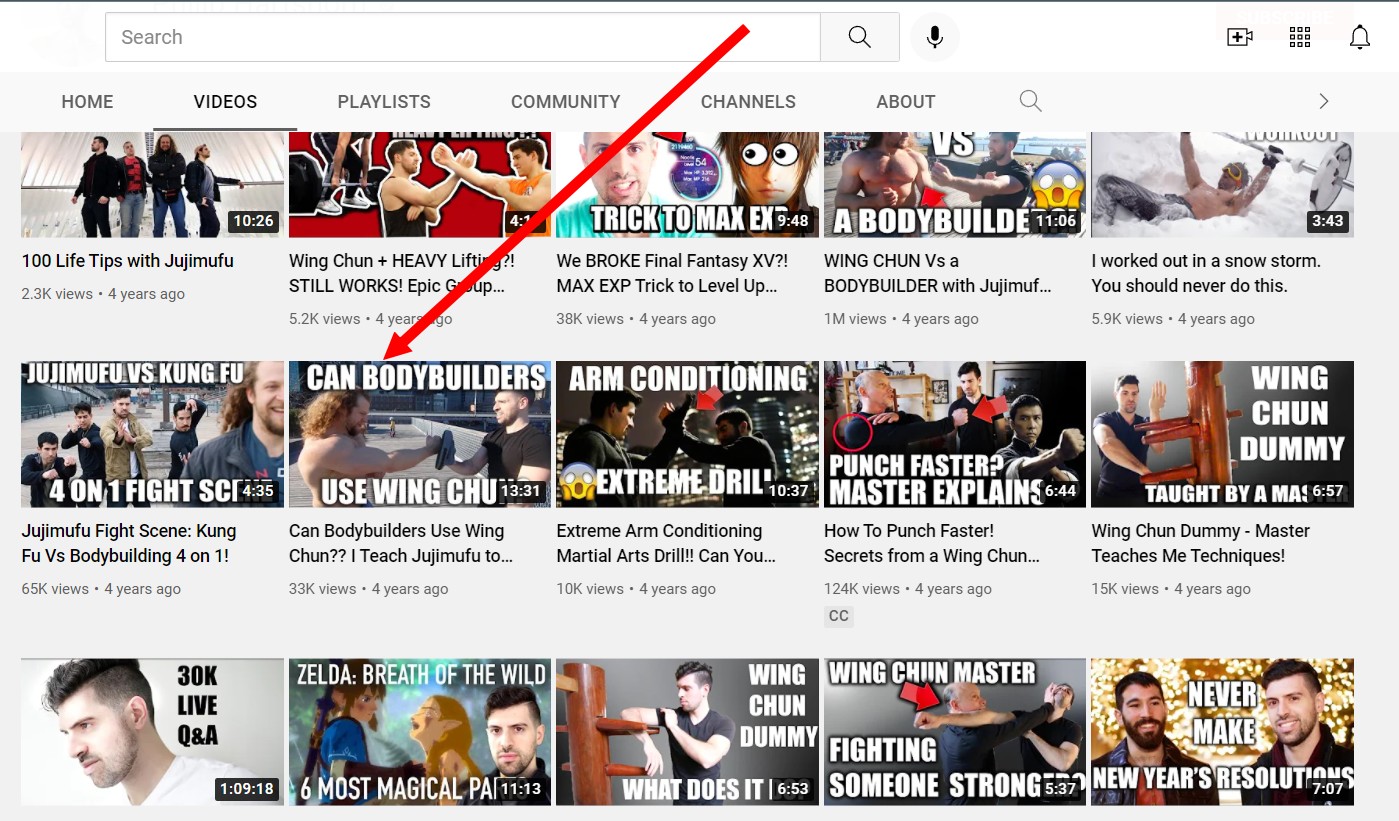Open 'Can Bodybuilders Use Wing Chun' title
This screenshot has height=821, width=1399.
pos(401,543)
